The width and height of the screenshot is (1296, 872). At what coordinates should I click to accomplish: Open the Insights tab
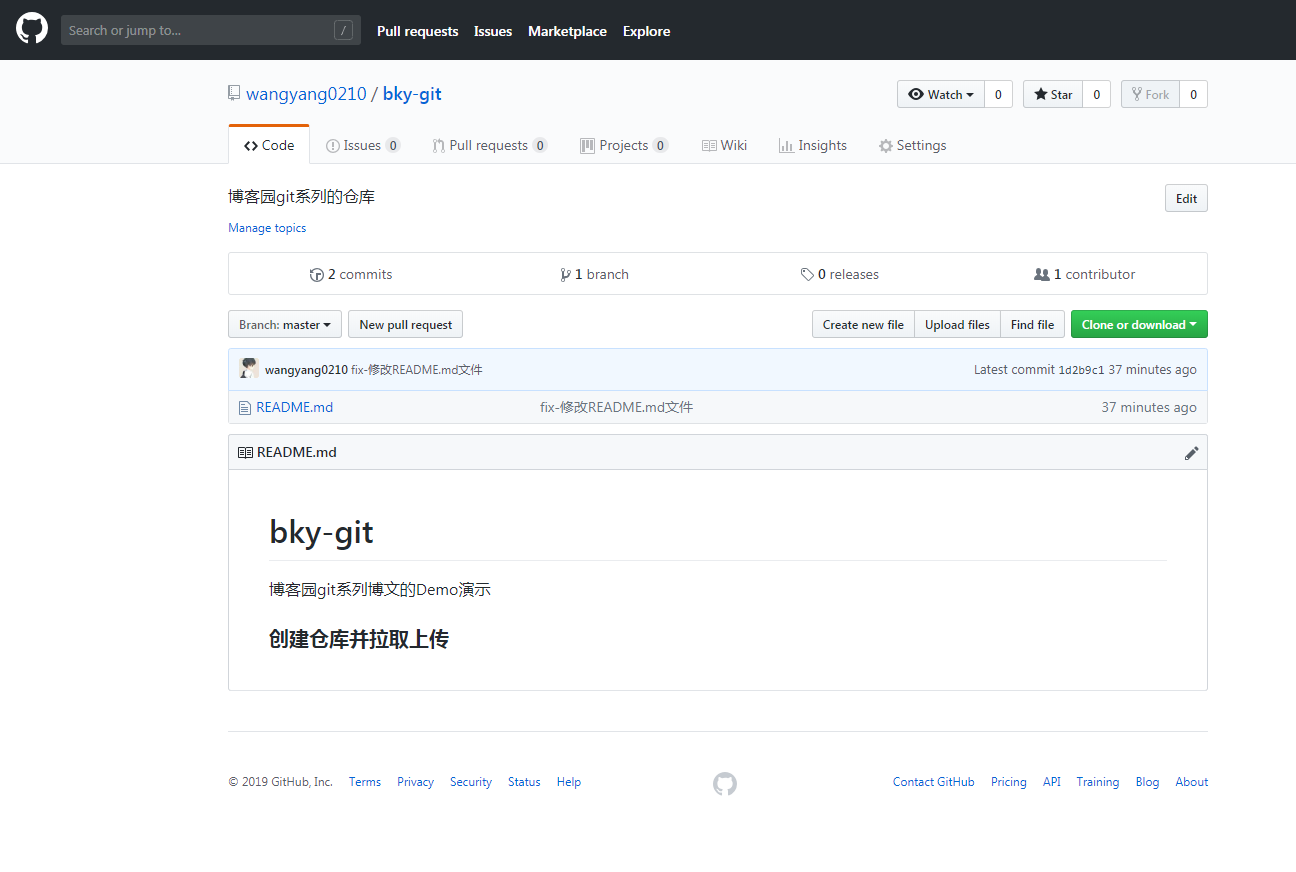(813, 145)
